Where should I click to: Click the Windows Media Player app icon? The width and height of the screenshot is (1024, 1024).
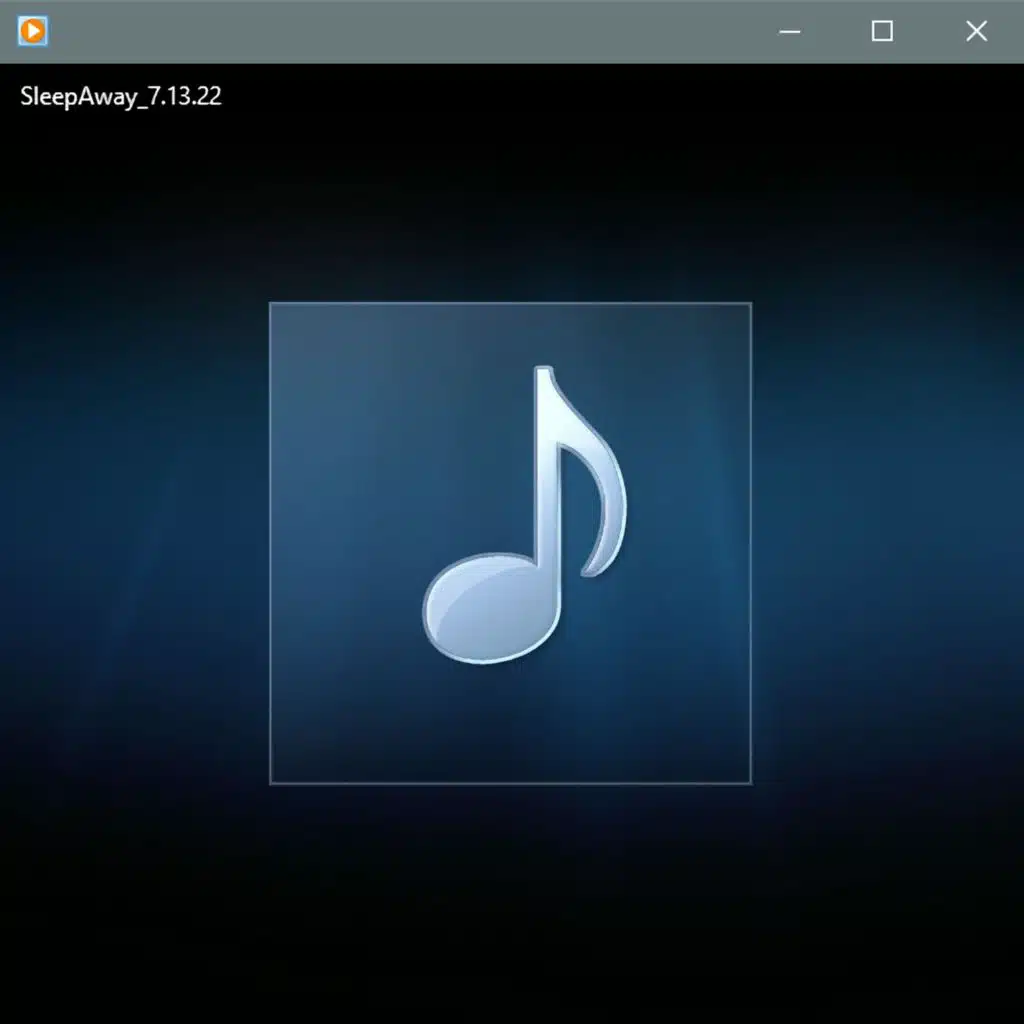click(33, 31)
